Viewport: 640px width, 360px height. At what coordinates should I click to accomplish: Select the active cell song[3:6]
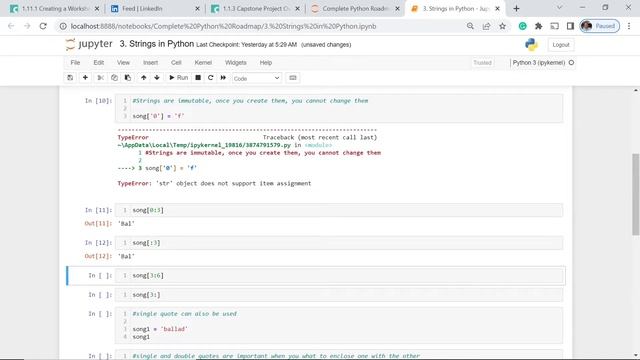click(x=339, y=276)
